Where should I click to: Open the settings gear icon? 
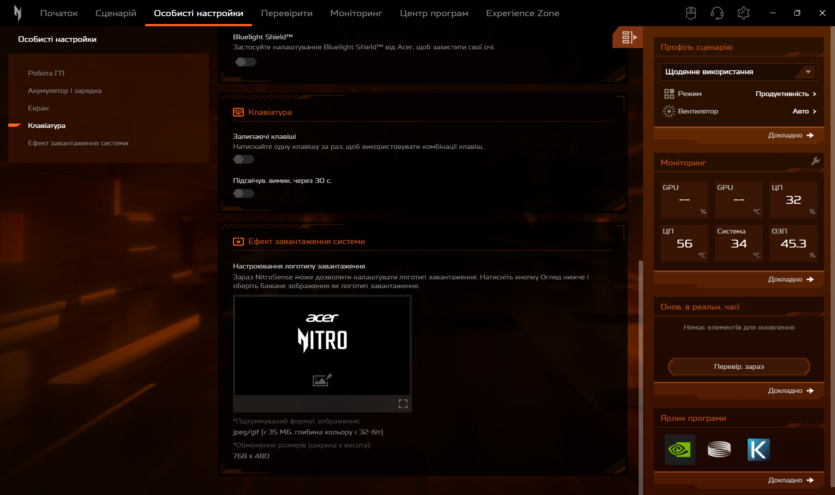pyautogui.click(x=743, y=13)
